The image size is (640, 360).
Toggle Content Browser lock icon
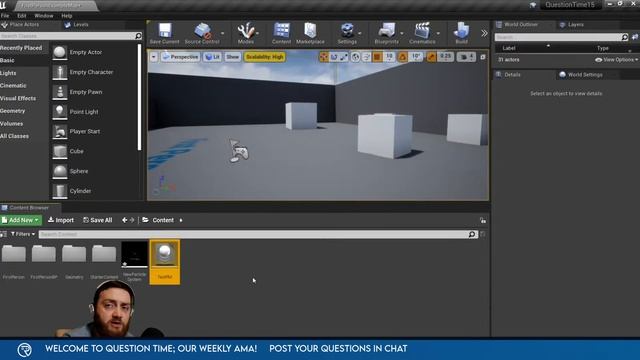point(483,220)
